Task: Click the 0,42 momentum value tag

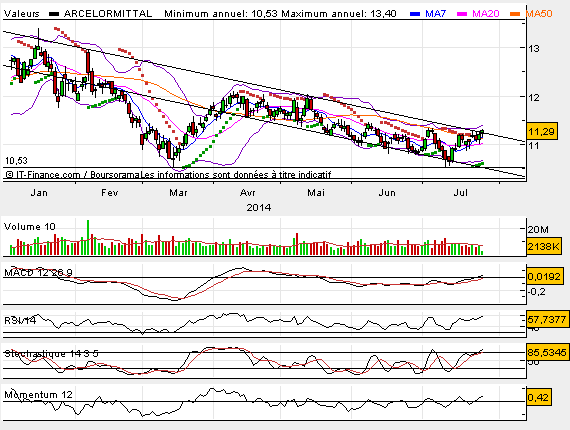Action: point(538,397)
